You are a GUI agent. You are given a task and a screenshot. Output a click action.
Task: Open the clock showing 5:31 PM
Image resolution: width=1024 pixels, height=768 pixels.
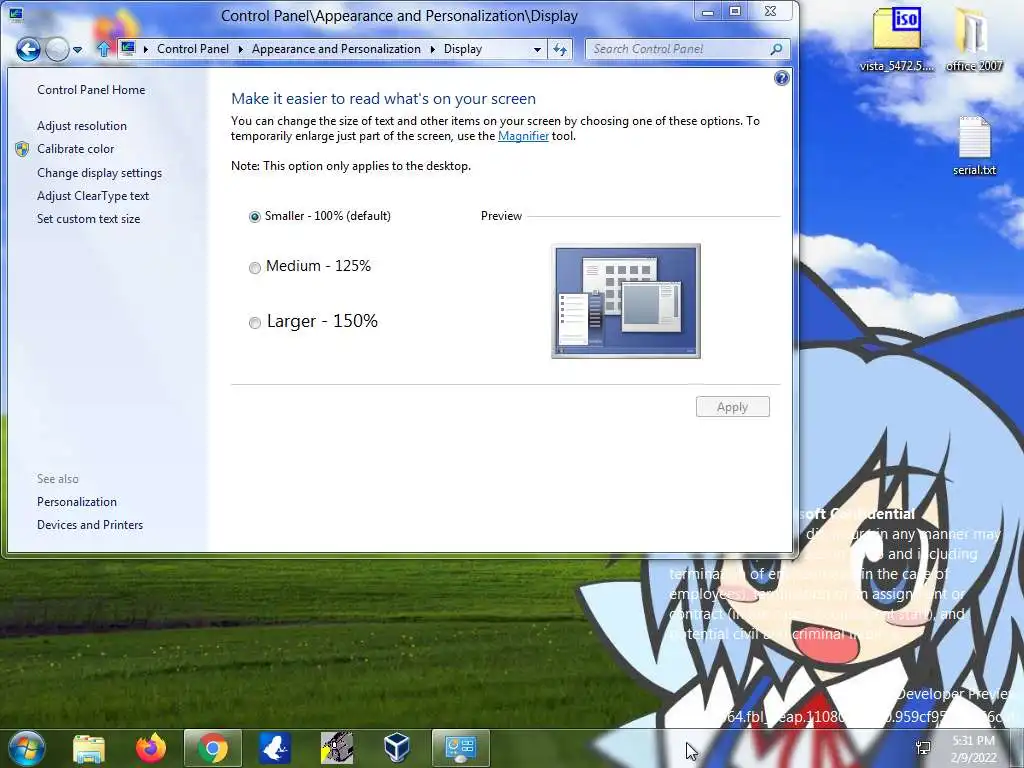(973, 749)
